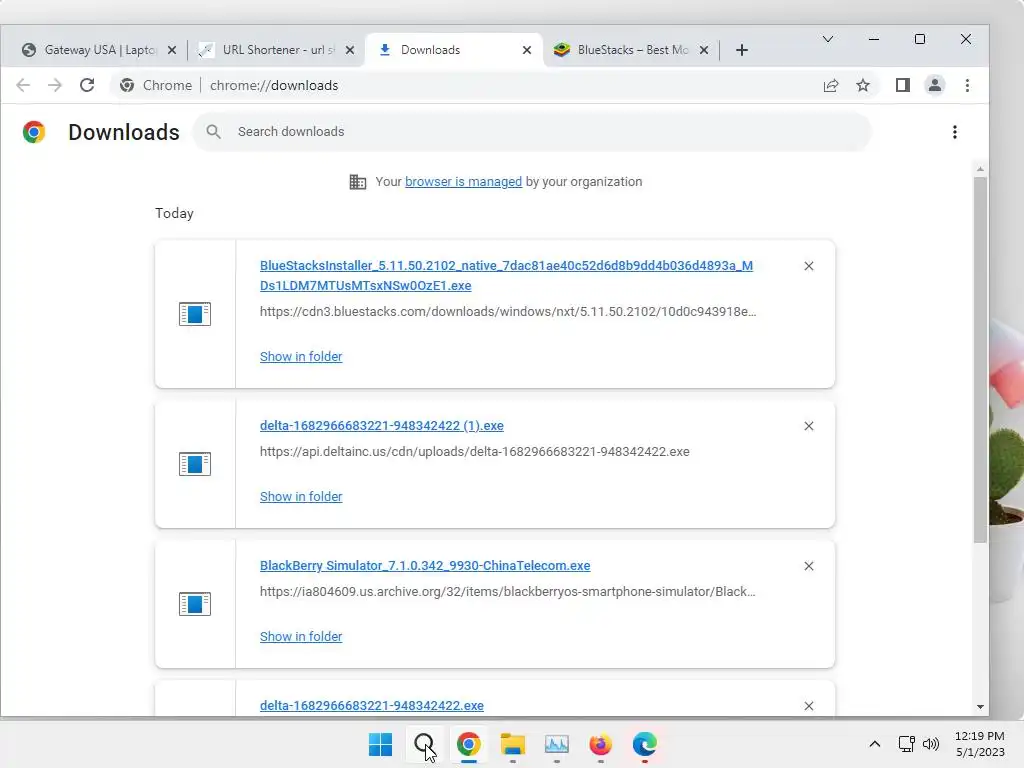
Task: Open the volume tray icon
Action: 931,744
